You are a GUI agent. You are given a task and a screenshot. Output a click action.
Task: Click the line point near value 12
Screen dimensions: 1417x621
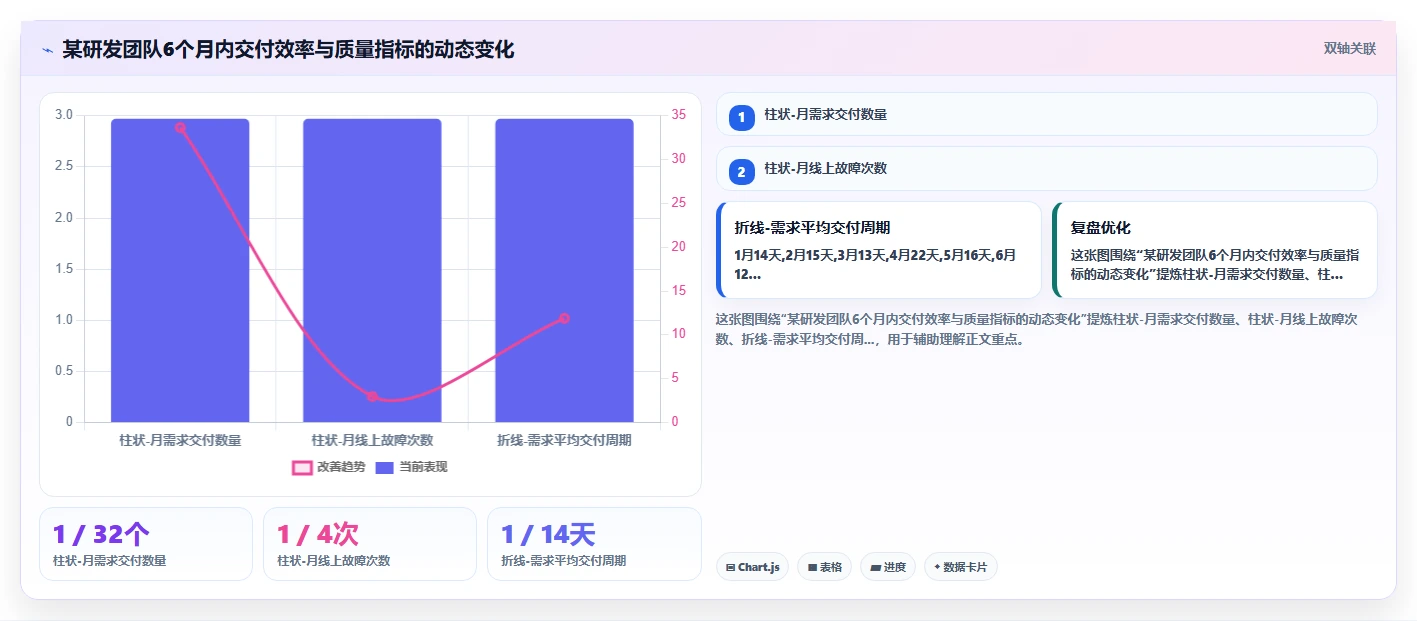[x=564, y=318]
